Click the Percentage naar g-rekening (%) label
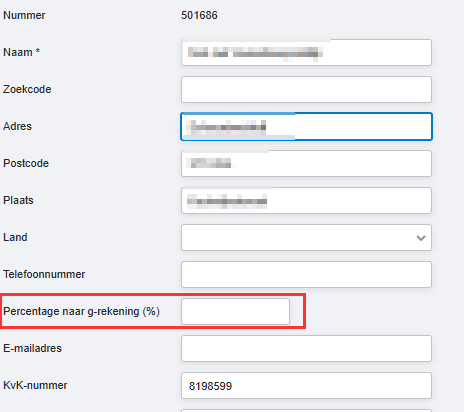This screenshot has width=464, height=412. pyautogui.click(x=81, y=311)
